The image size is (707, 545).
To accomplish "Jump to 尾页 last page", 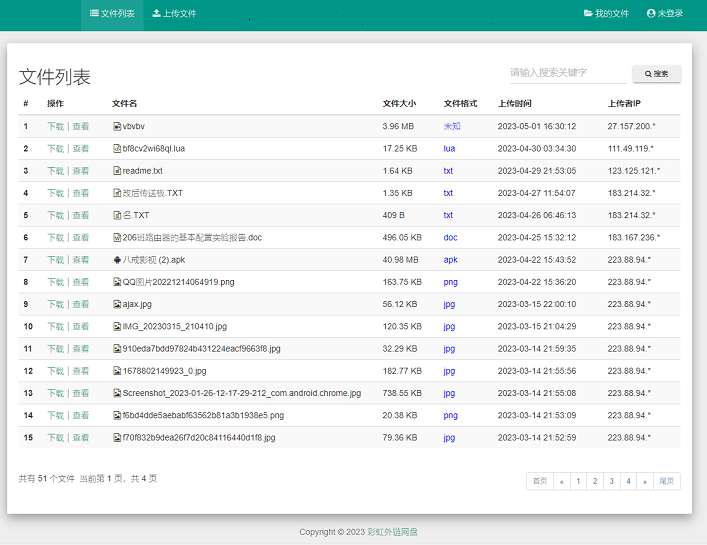I will 667,481.
